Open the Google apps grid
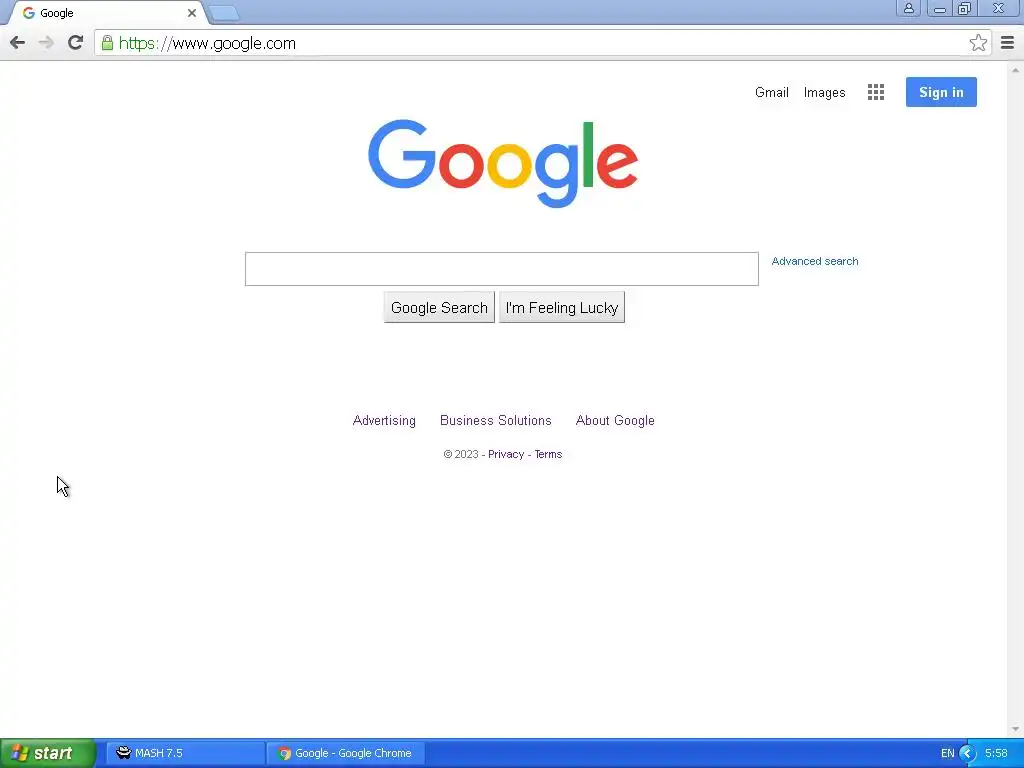 click(876, 92)
